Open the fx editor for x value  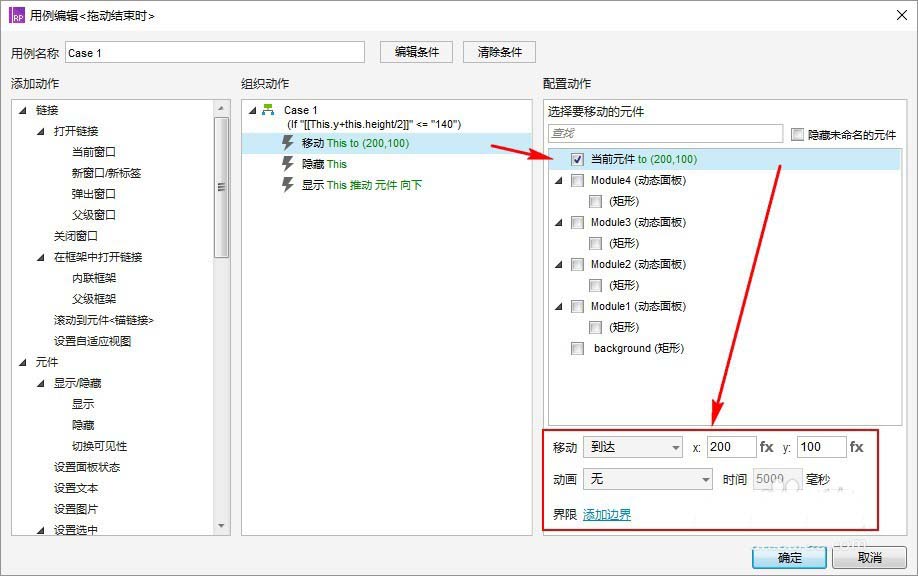click(x=766, y=447)
